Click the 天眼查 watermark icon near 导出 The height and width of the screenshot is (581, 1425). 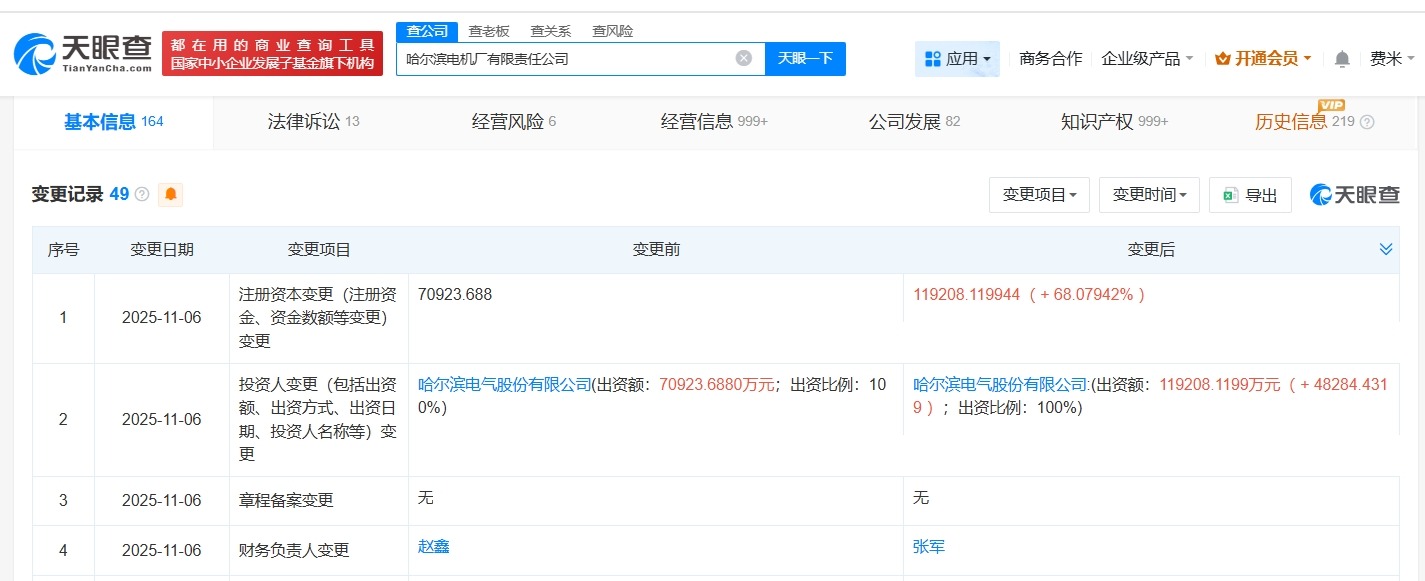click(1322, 194)
